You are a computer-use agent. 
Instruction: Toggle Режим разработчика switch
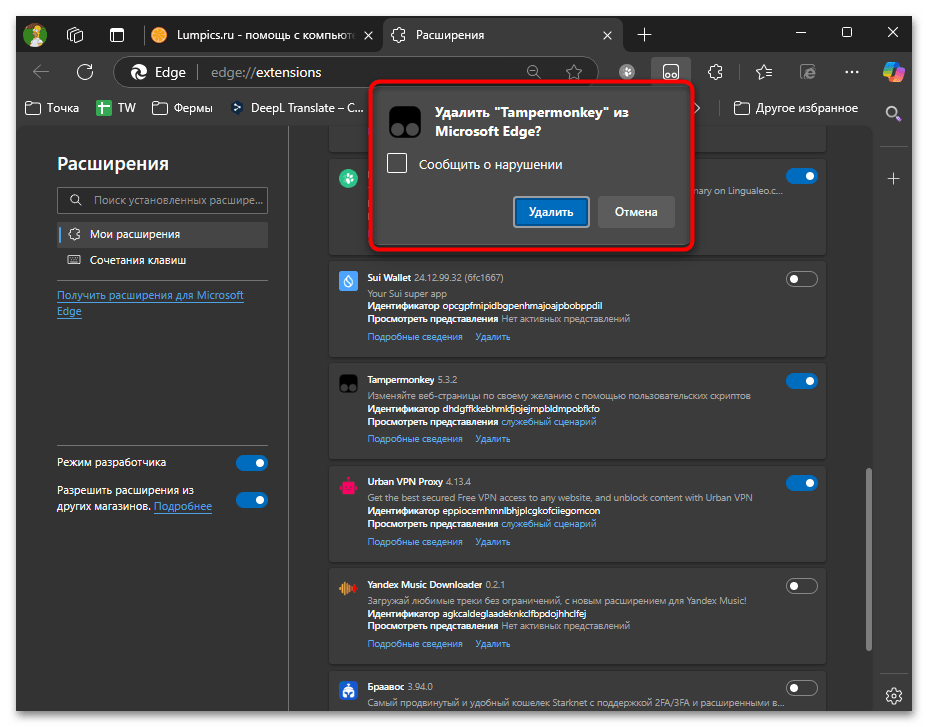pos(252,463)
